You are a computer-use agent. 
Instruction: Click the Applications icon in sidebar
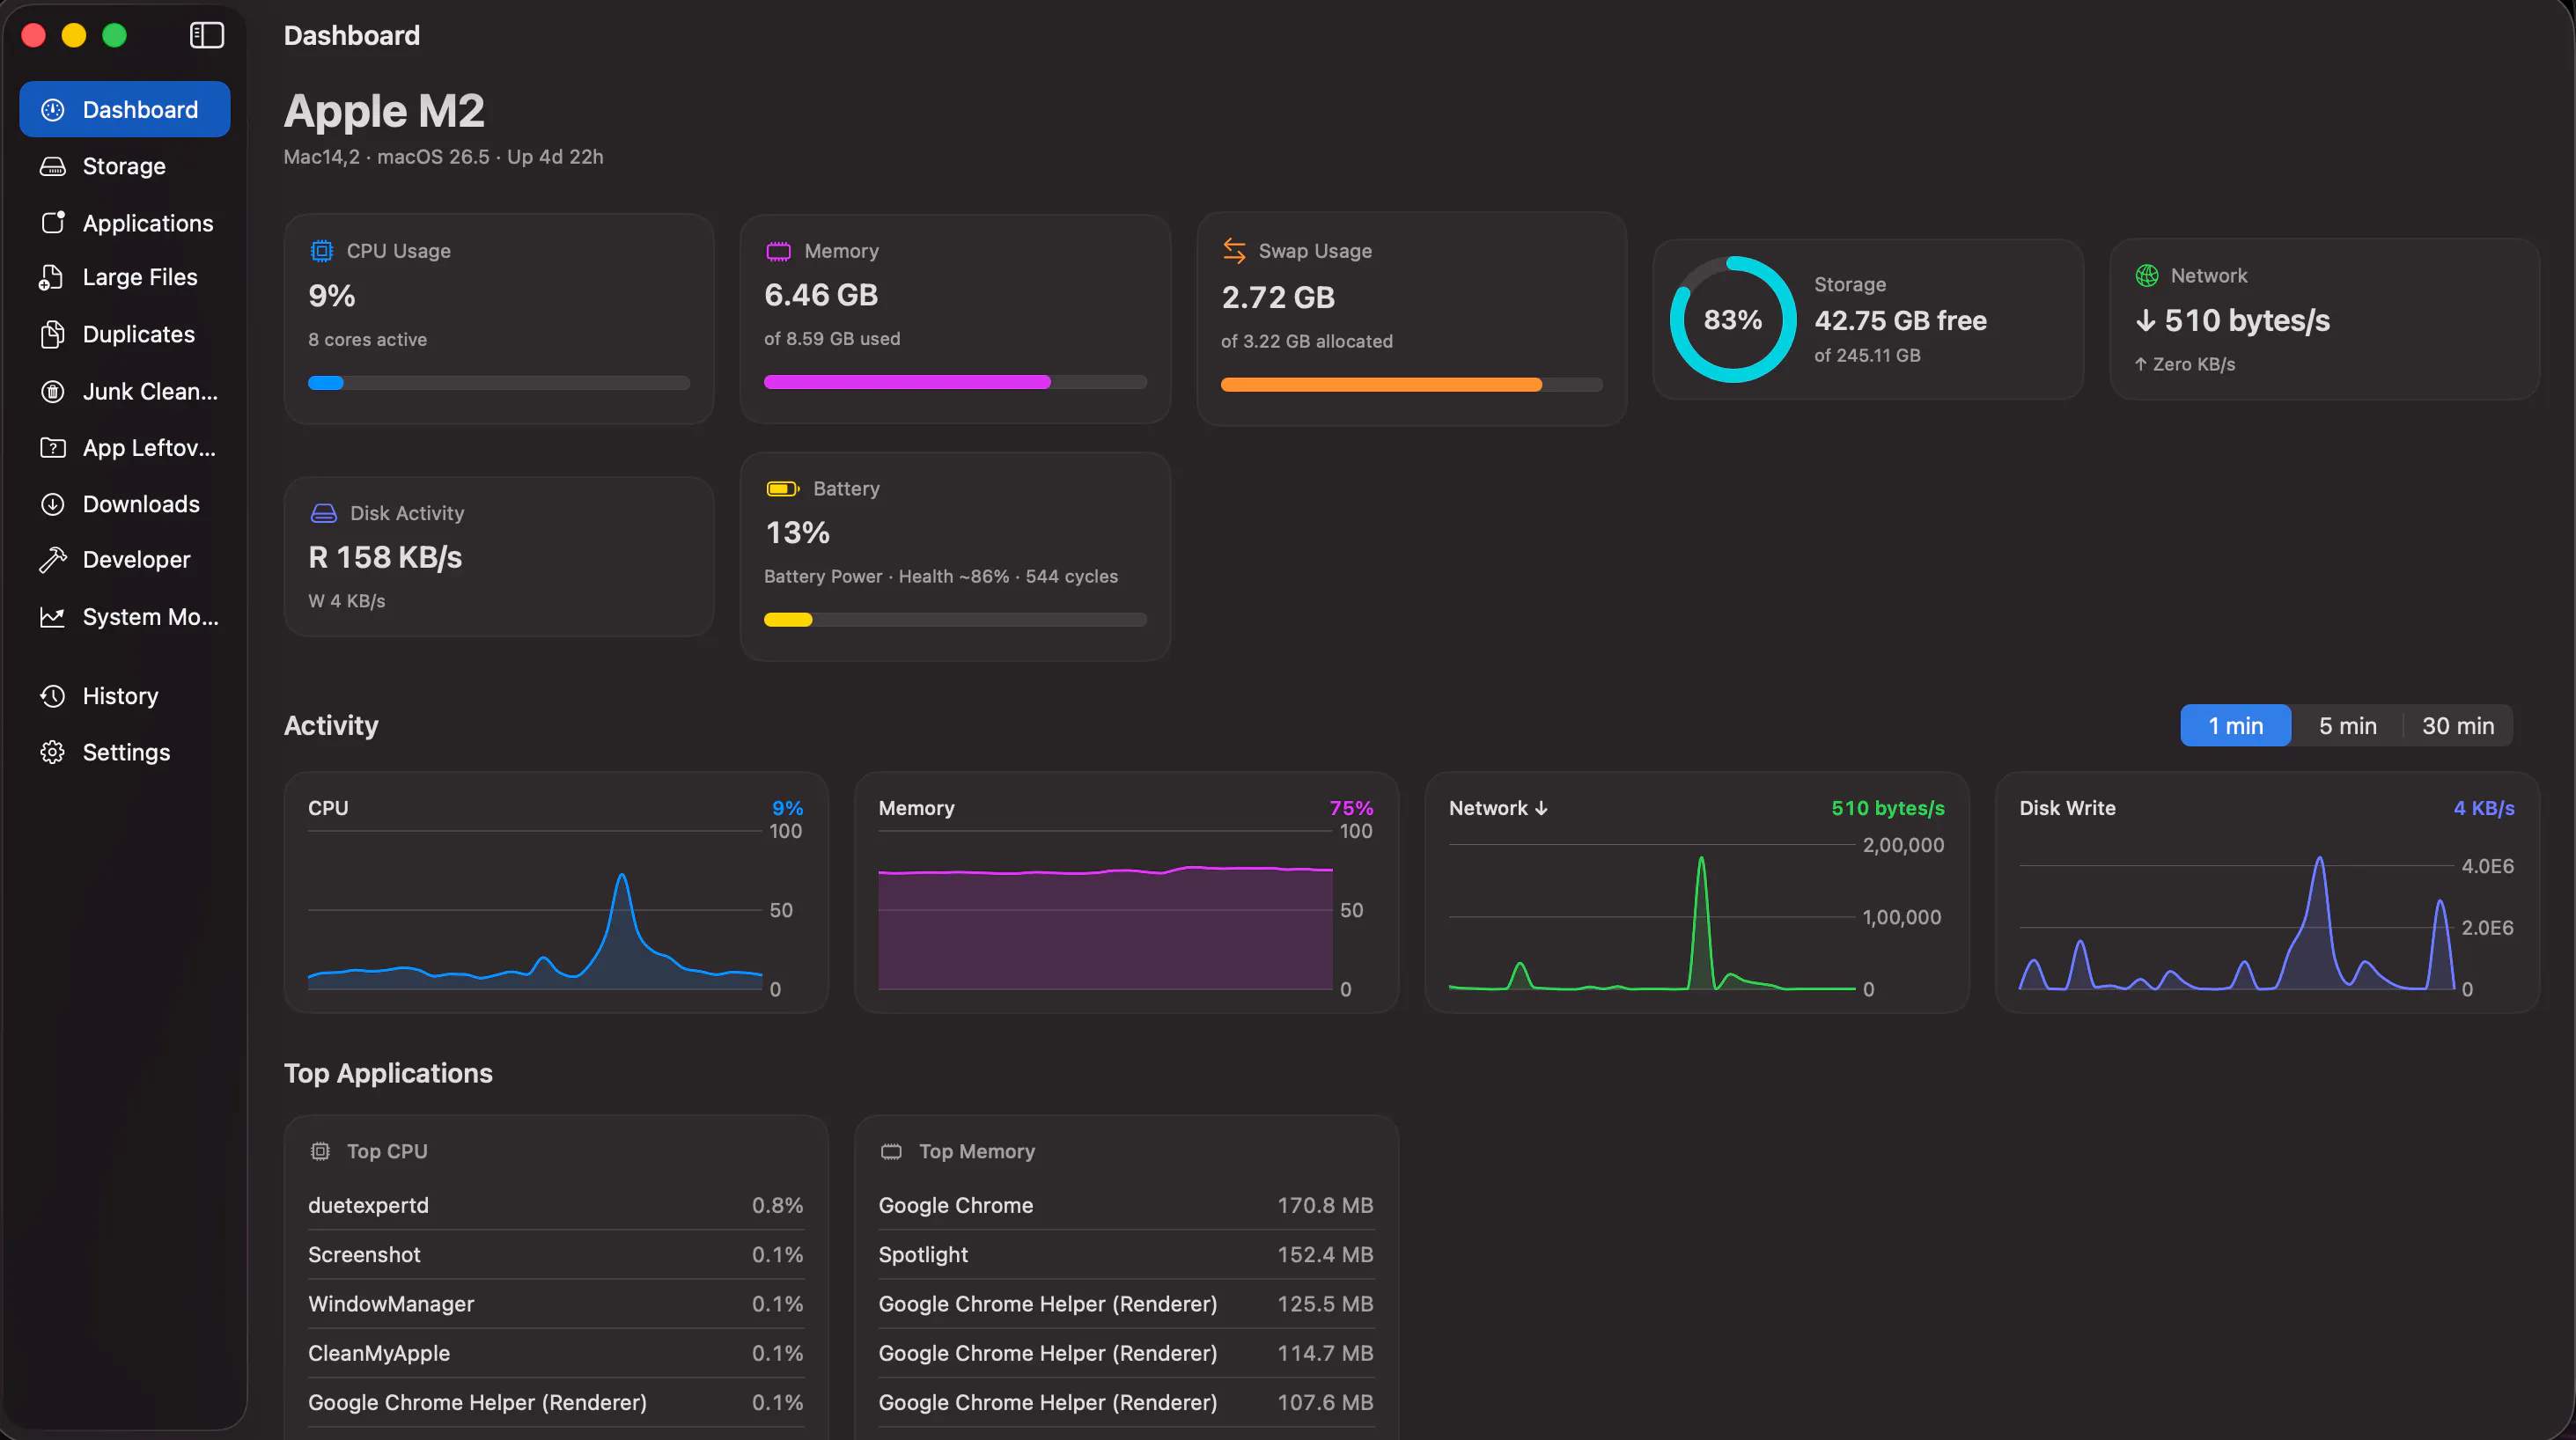(53, 222)
